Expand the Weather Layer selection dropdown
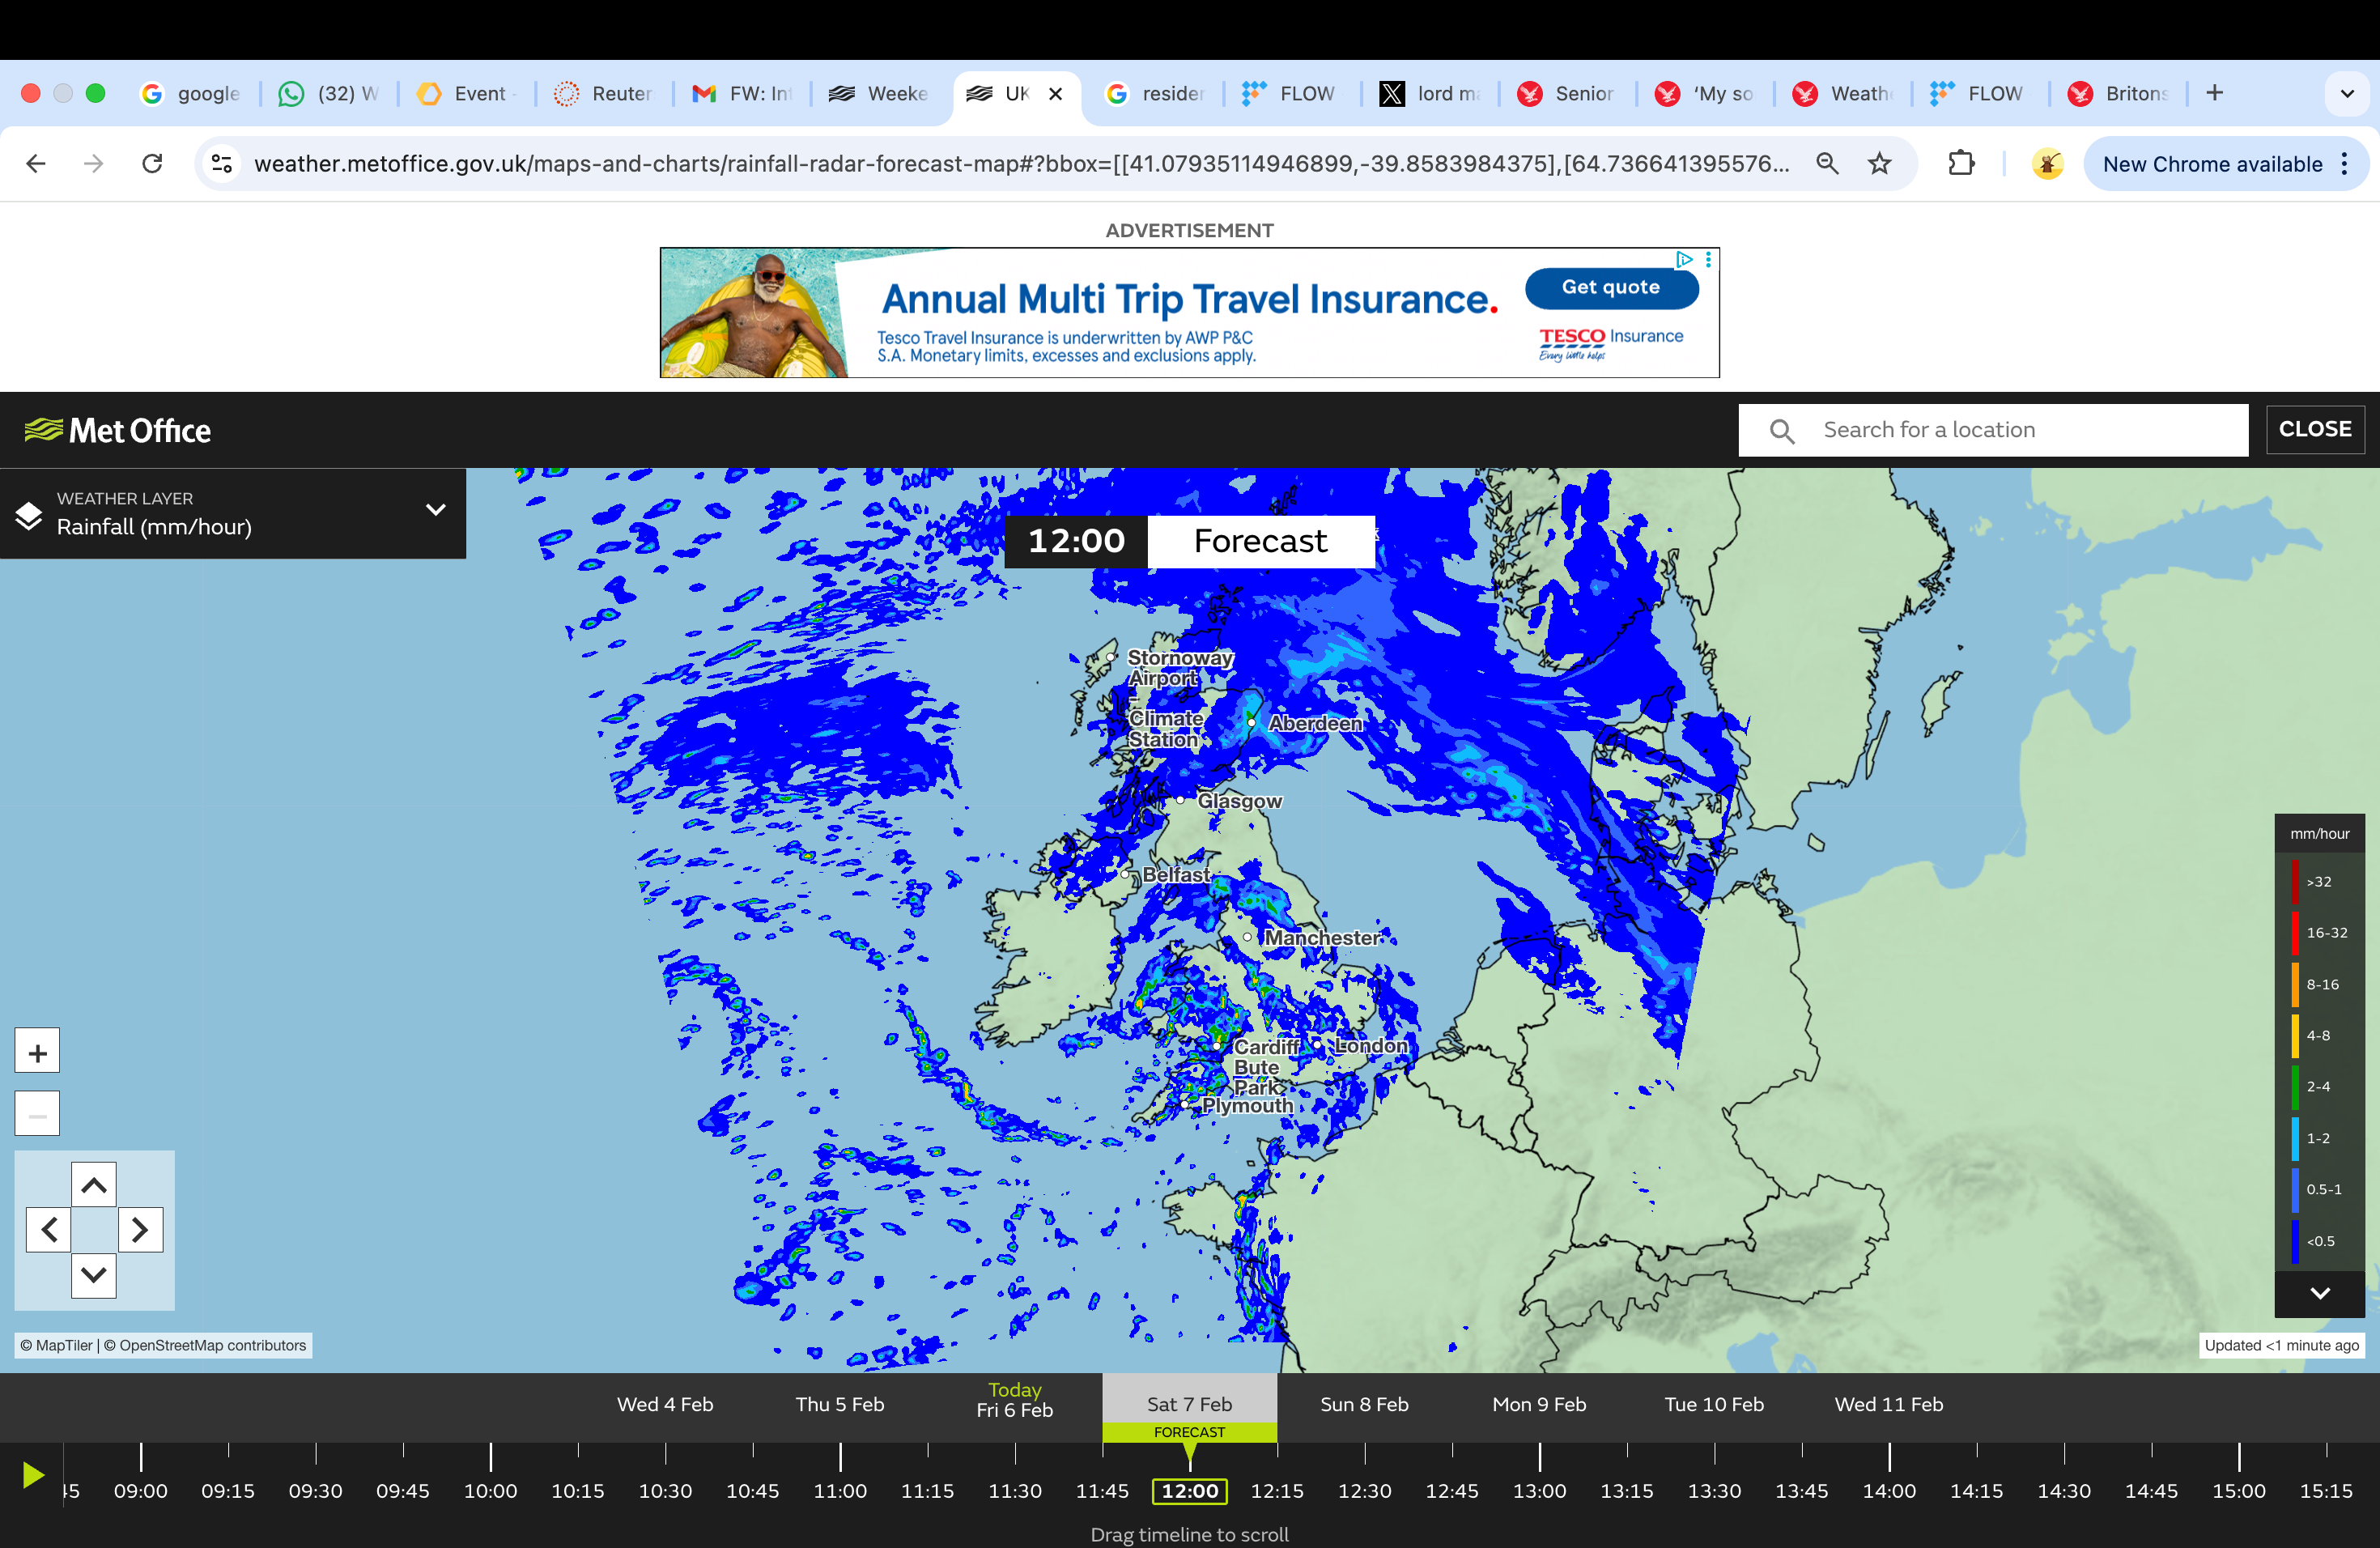 435,510
